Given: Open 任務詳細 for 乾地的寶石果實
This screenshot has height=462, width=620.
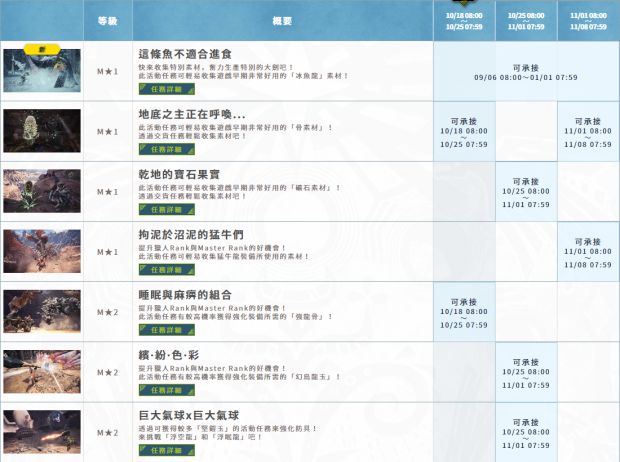Looking at the screenshot, I should coord(166,209).
